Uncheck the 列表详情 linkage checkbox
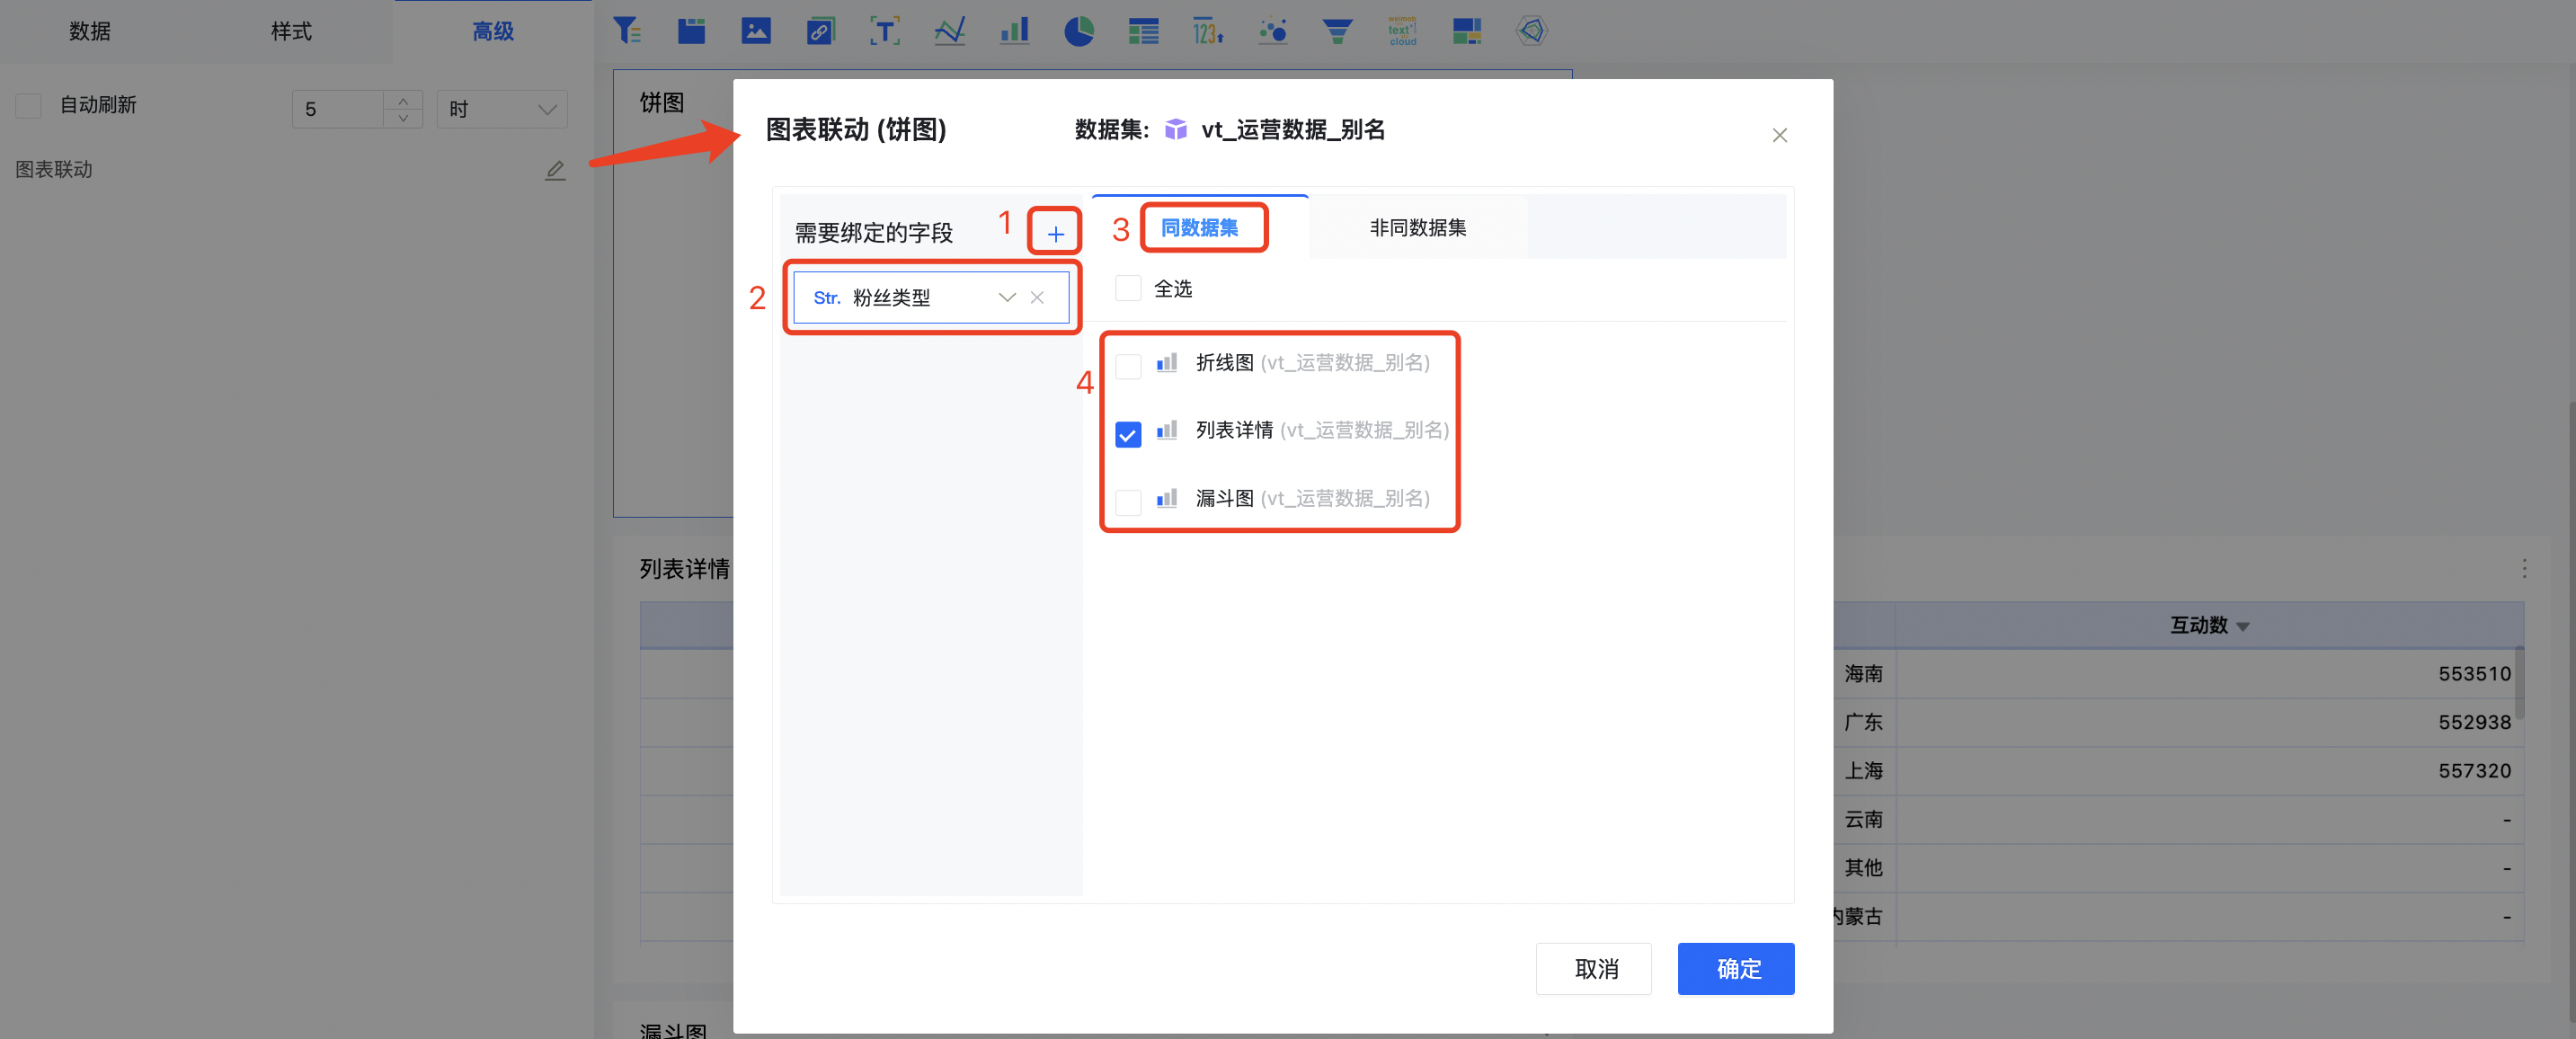The width and height of the screenshot is (2576, 1039). (x=1127, y=434)
